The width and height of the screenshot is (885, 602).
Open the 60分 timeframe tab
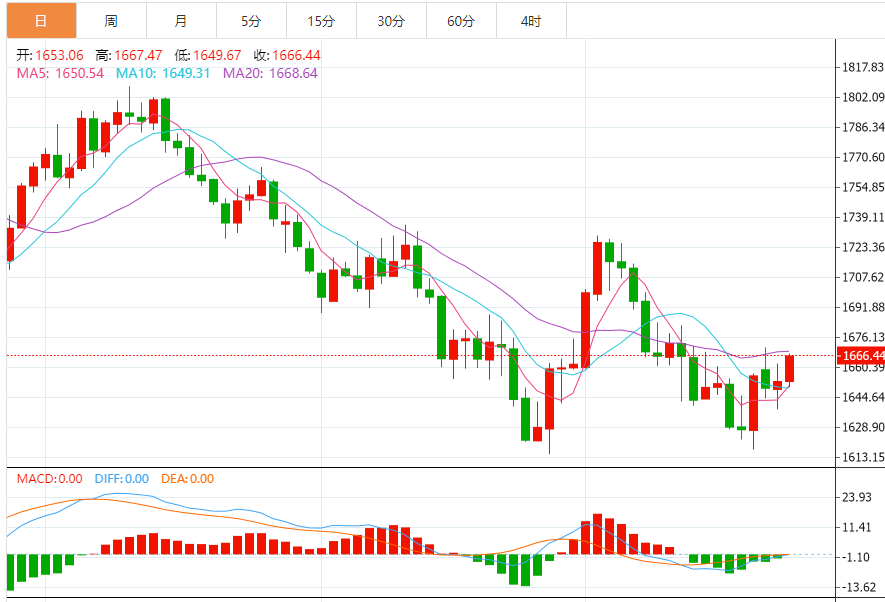tap(461, 21)
